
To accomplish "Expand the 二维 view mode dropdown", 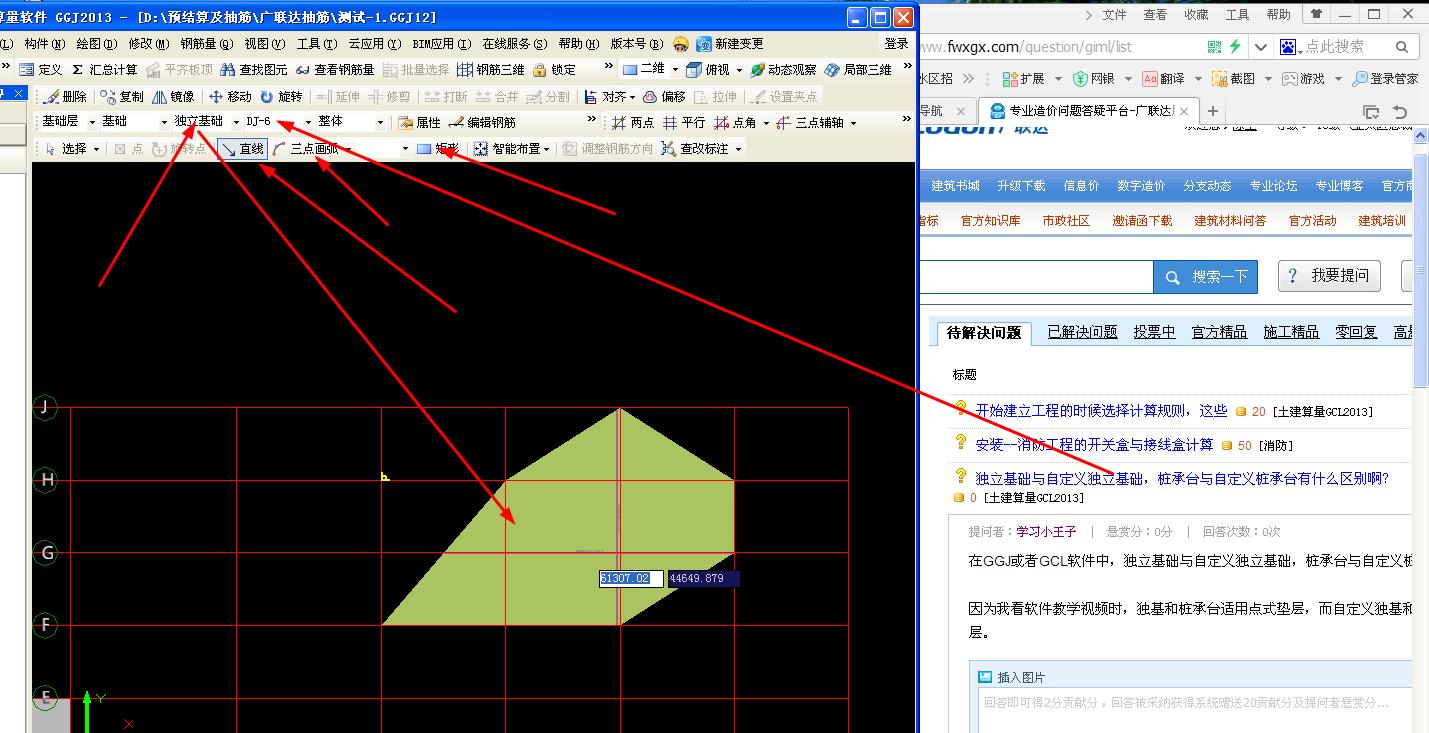I will [x=675, y=70].
